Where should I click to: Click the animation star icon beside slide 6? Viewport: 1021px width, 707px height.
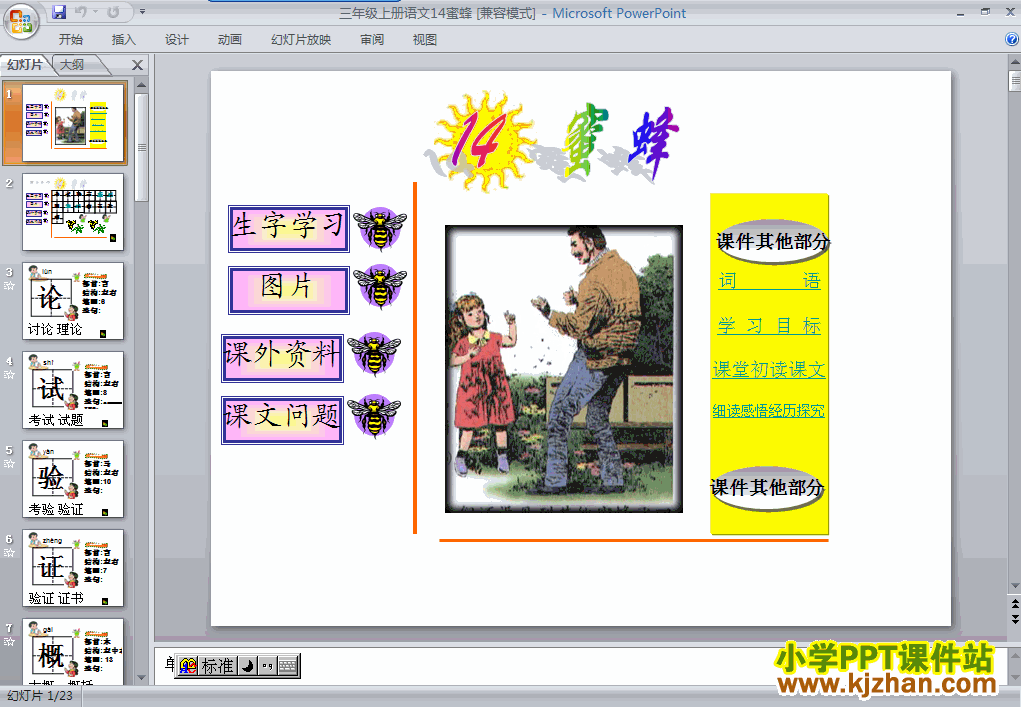coord(9,553)
